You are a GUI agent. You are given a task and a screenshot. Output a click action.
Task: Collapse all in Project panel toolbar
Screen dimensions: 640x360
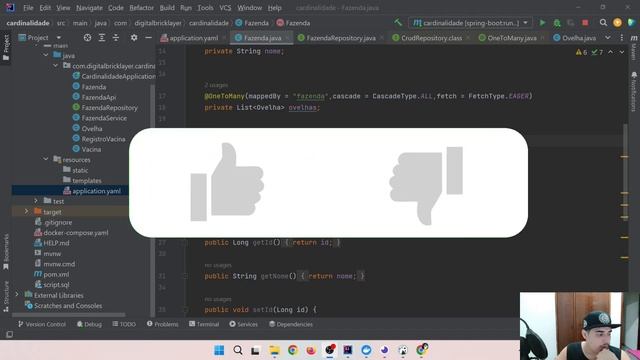pos(116,38)
